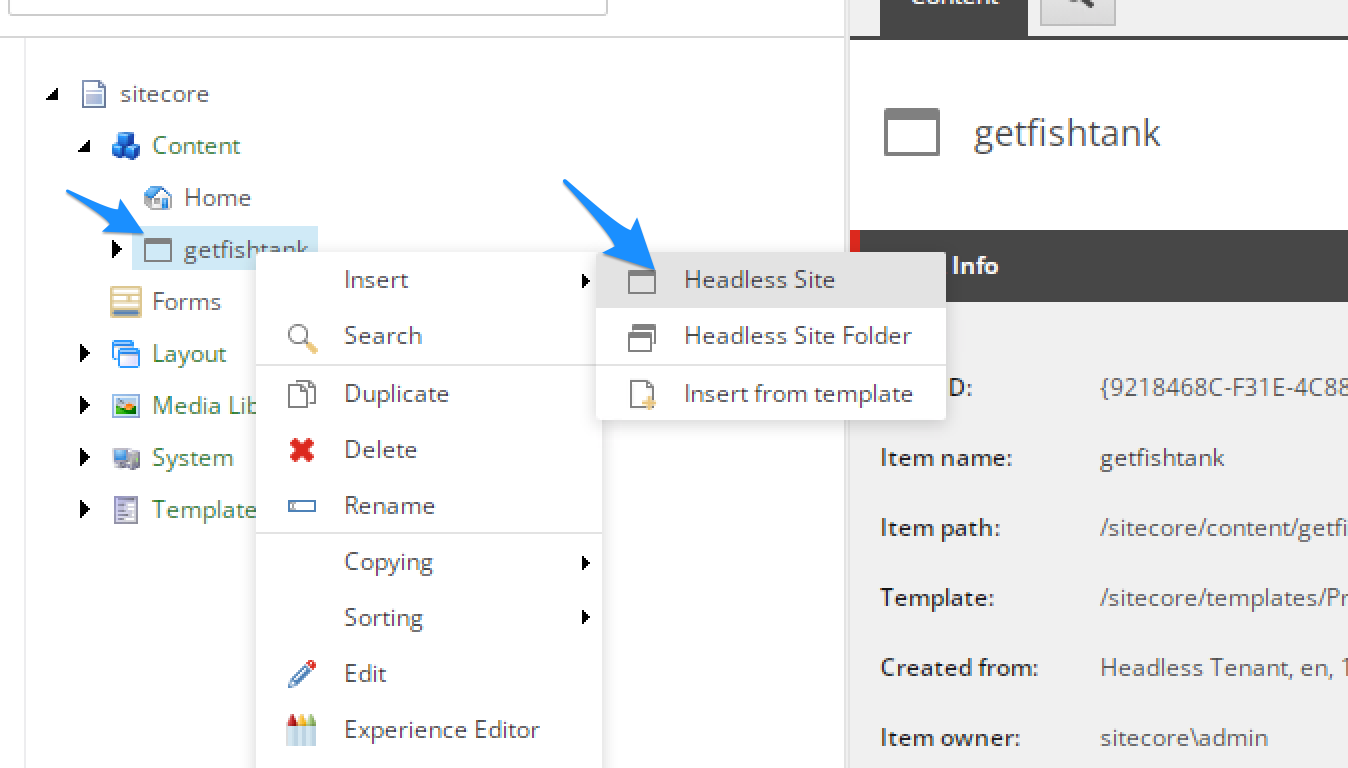Click the Search magnifier icon in context menu
Screen dimensions: 1348x768
pyautogui.click(x=302, y=338)
